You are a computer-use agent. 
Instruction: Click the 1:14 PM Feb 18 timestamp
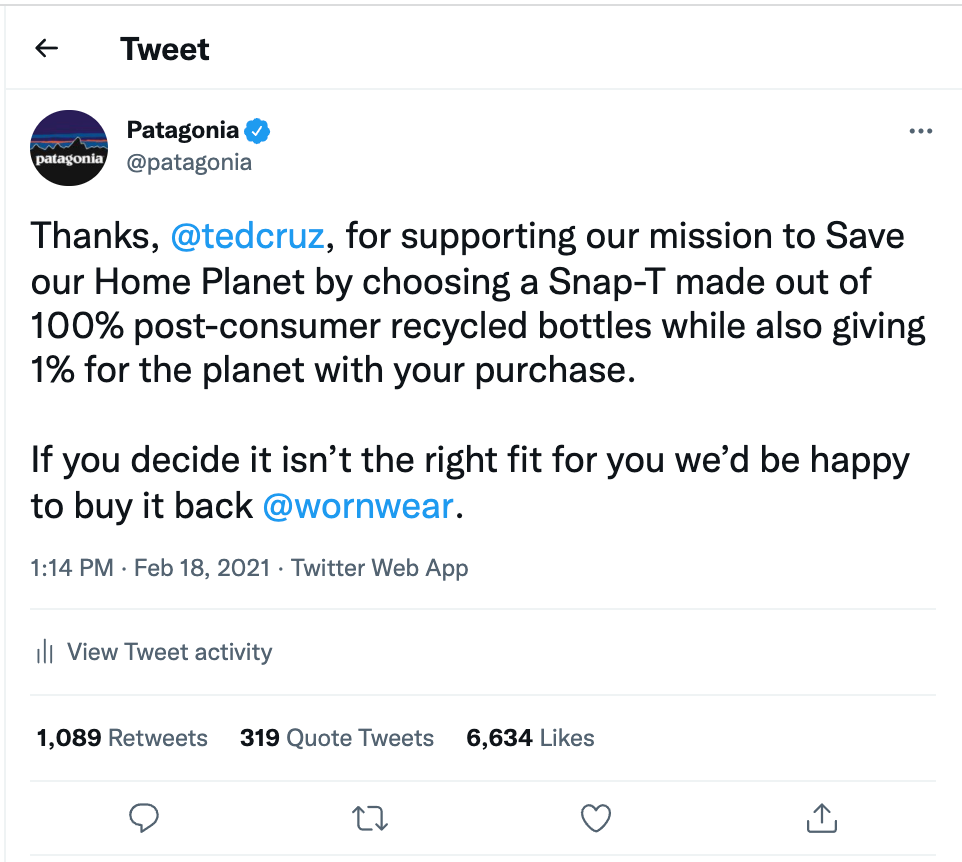tap(150, 568)
